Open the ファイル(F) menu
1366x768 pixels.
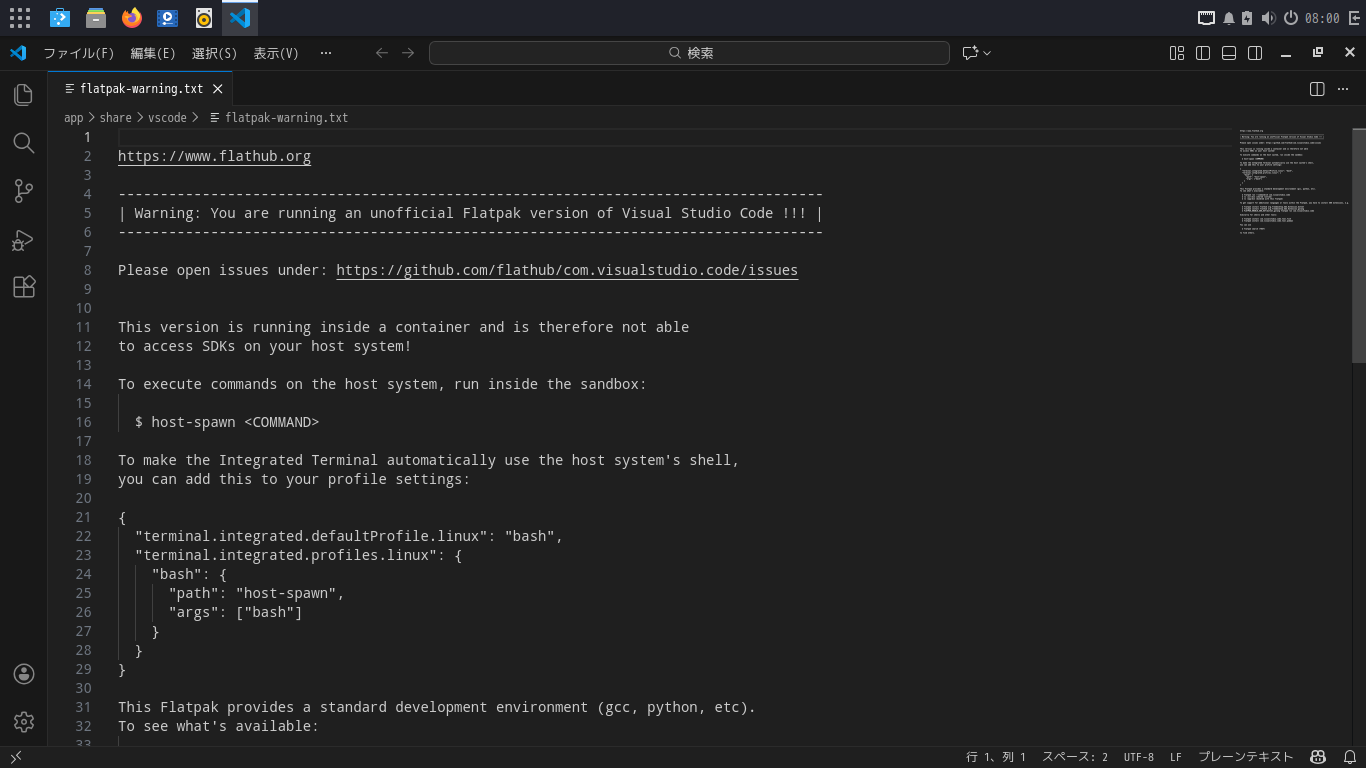(79, 53)
